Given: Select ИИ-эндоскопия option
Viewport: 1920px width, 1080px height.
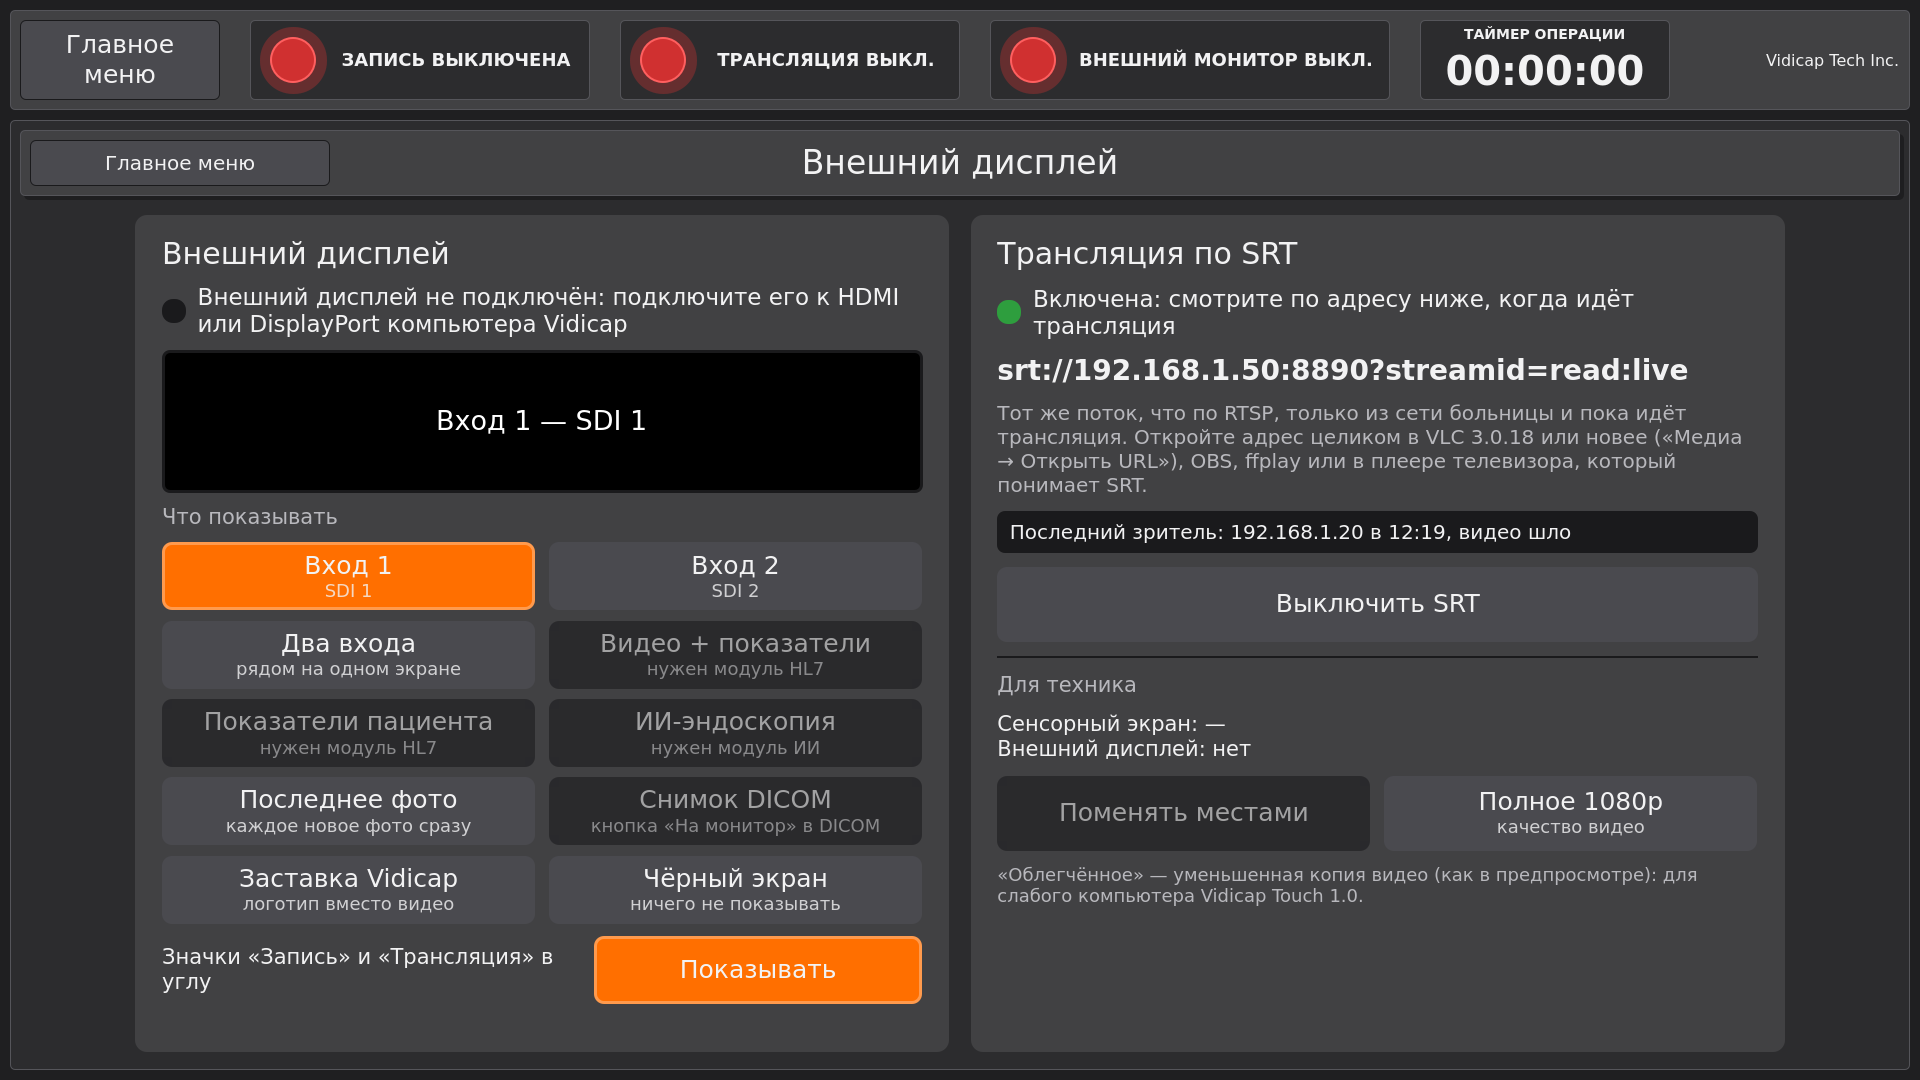Looking at the screenshot, I should pyautogui.click(x=735, y=733).
